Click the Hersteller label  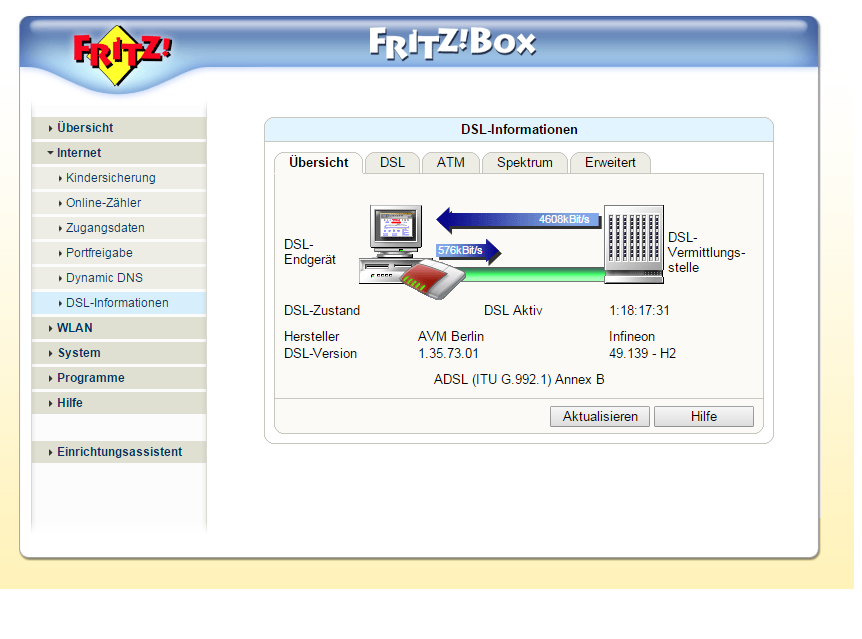312,337
